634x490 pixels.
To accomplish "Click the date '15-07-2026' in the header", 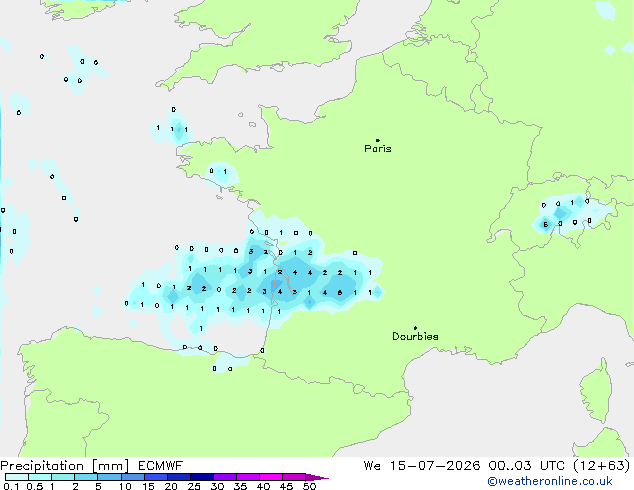I will tap(435, 466).
